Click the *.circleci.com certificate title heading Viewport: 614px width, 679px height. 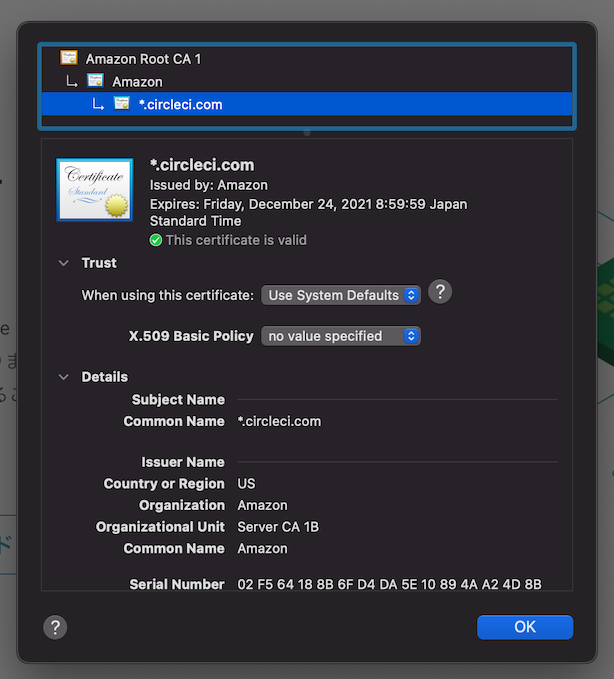pyautogui.click(x=202, y=165)
